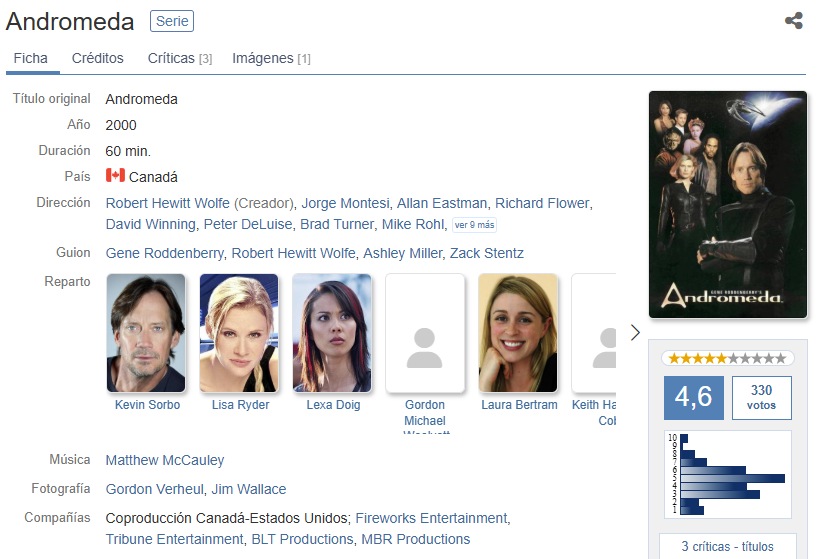Click the star rating bar
The image size is (817, 559).
pos(727,358)
